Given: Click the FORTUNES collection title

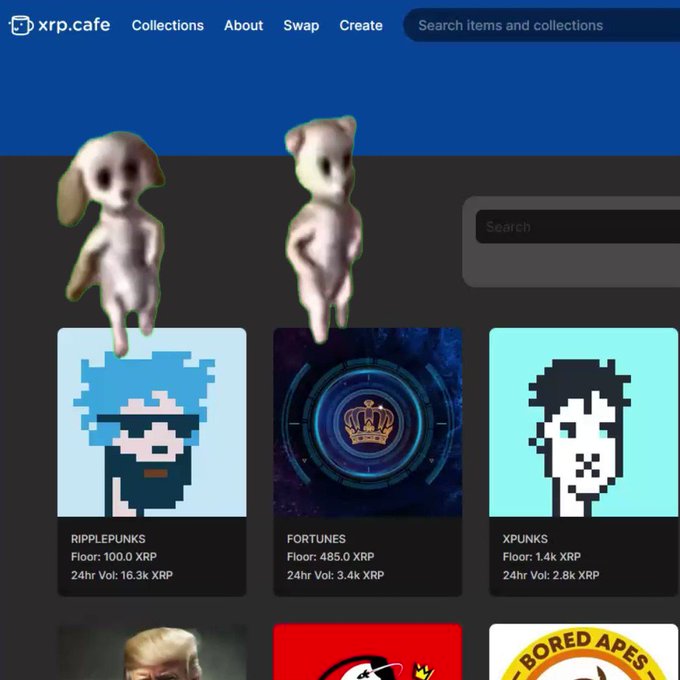Looking at the screenshot, I should tap(316, 539).
